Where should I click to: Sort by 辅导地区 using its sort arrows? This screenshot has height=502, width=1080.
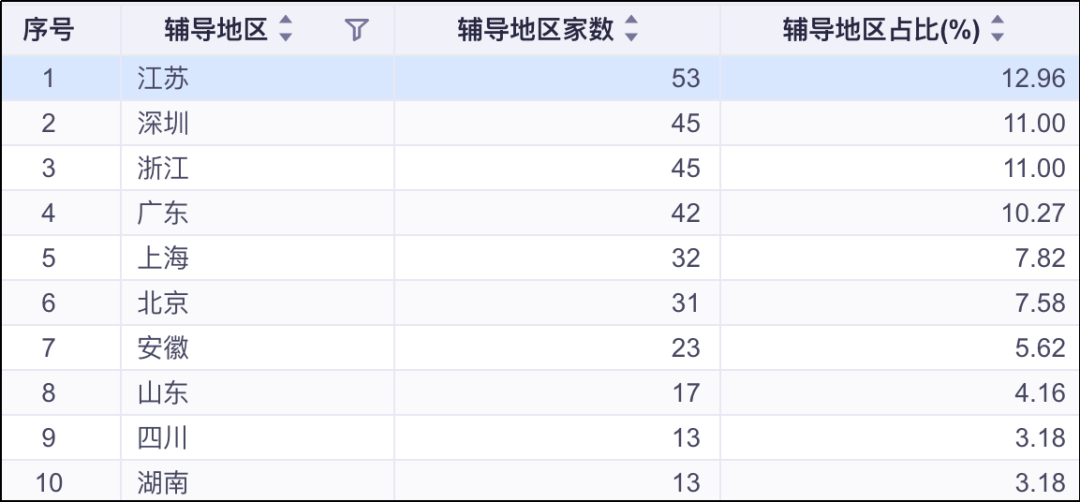[x=286, y=31]
